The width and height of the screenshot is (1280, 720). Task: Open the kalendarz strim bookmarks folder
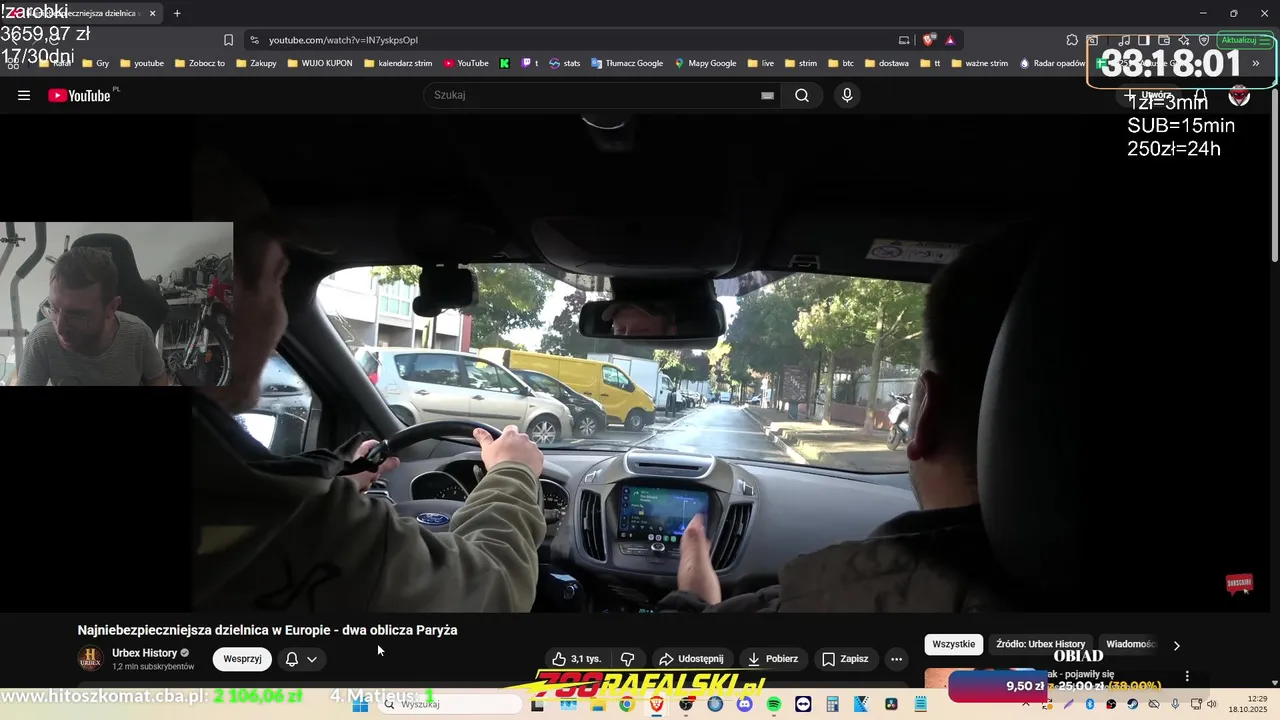pos(398,63)
